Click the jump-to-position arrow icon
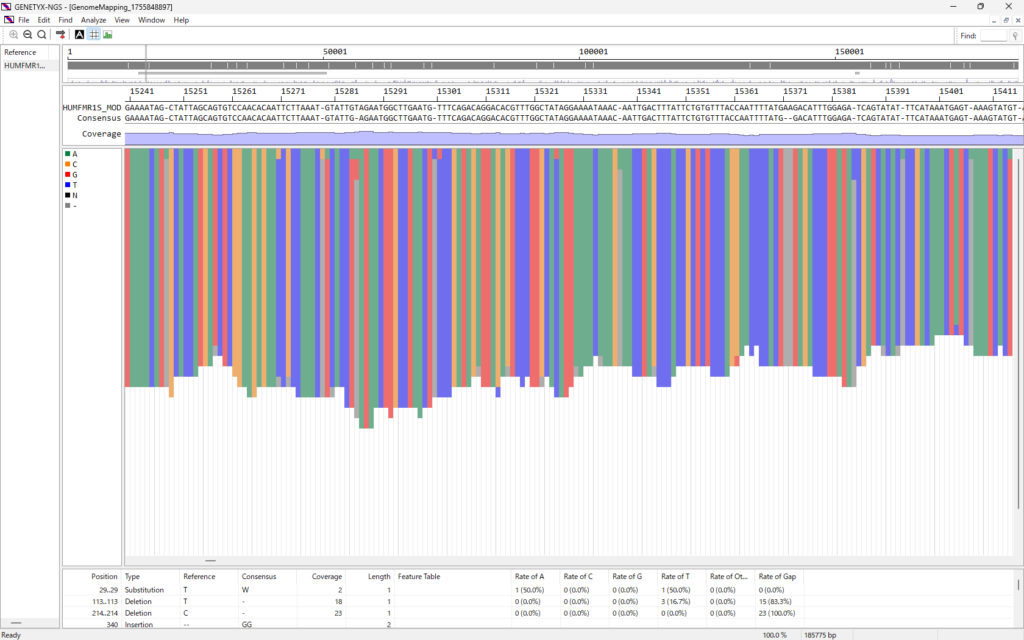 [61, 34]
